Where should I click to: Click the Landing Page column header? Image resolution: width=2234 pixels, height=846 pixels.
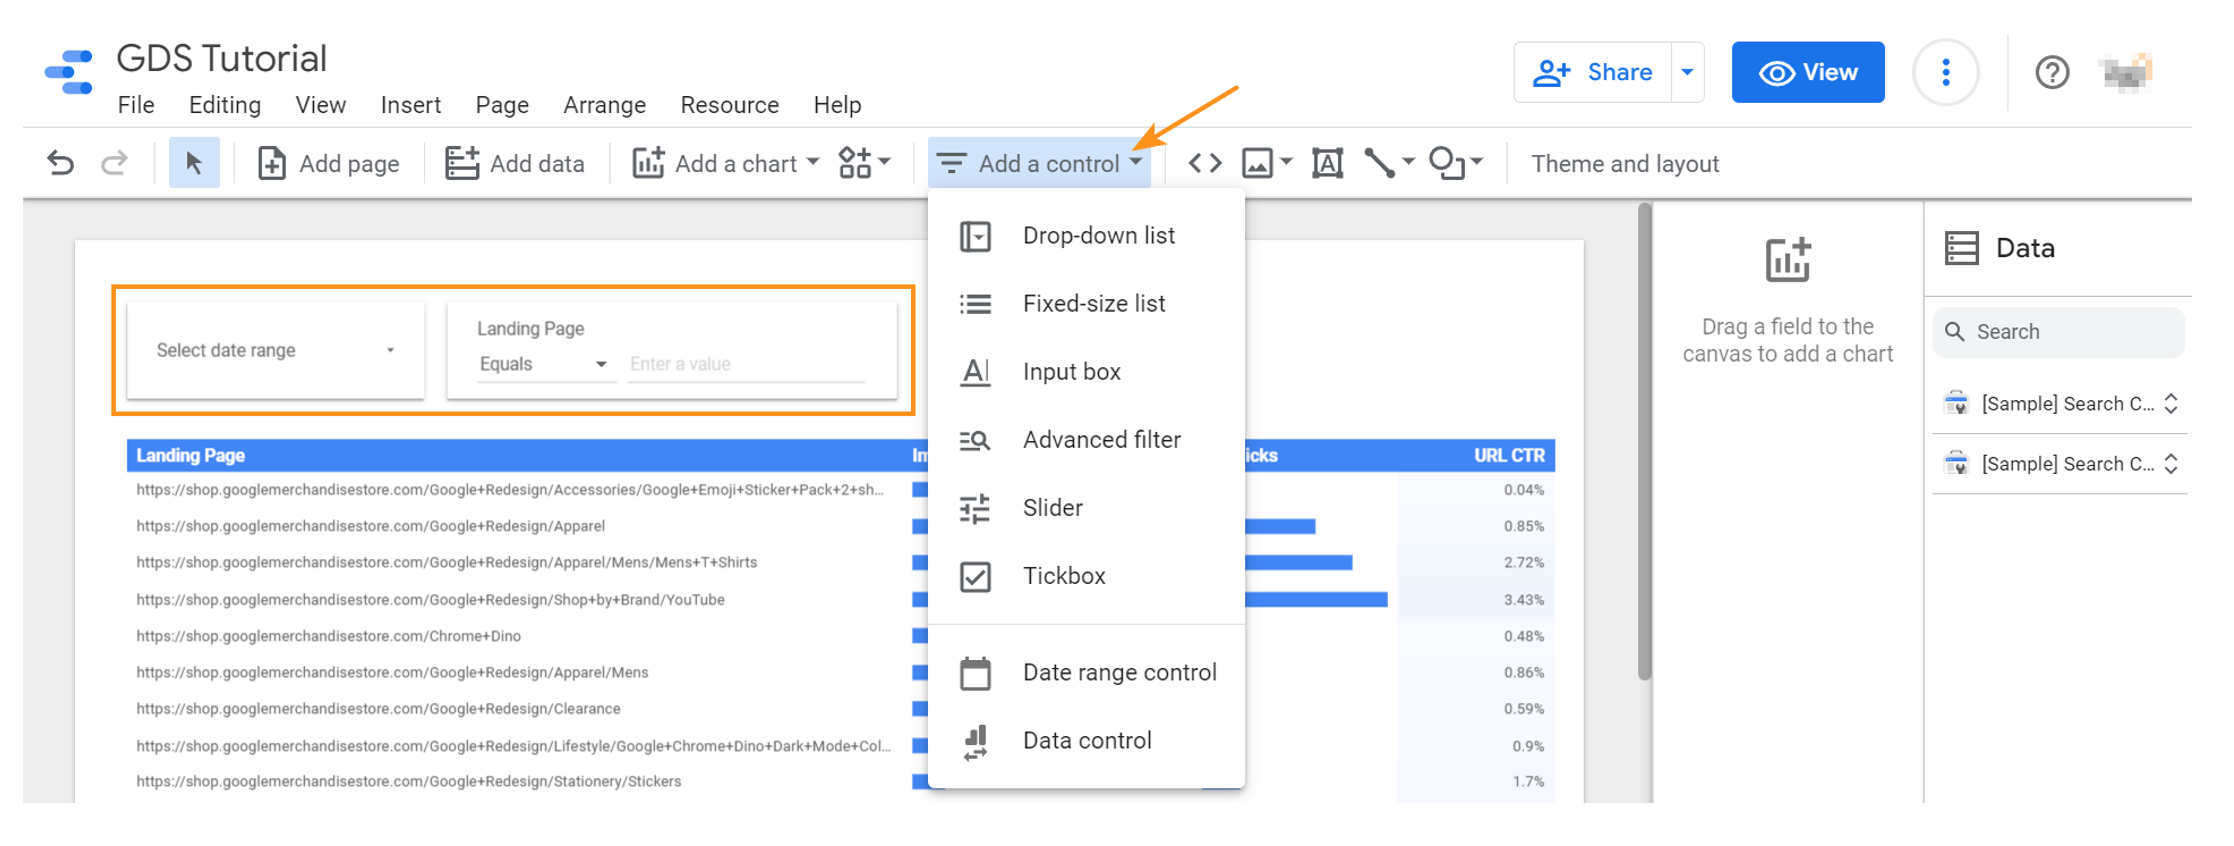190,456
